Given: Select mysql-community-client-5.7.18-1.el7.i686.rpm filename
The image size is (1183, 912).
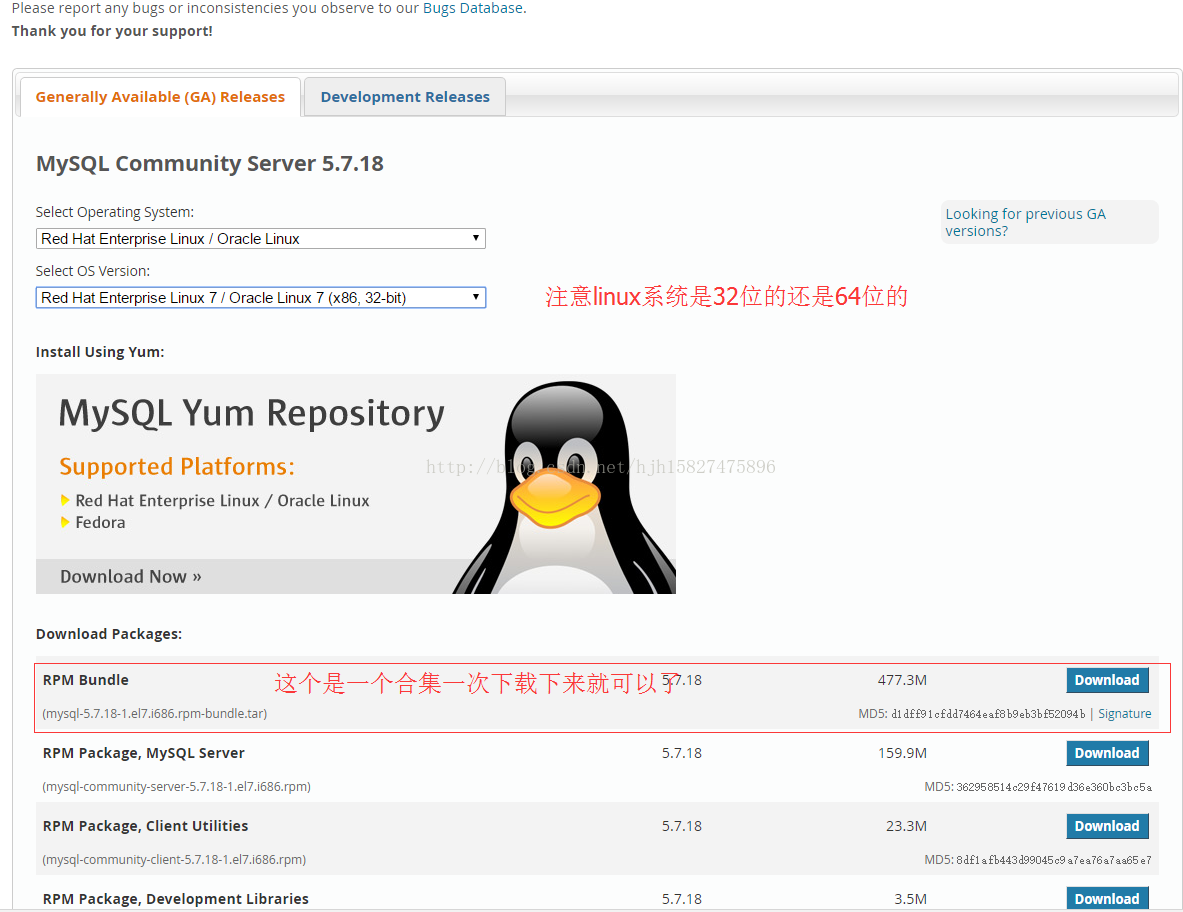Looking at the screenshot, I should pyautogui.click(x=174, y=860).
